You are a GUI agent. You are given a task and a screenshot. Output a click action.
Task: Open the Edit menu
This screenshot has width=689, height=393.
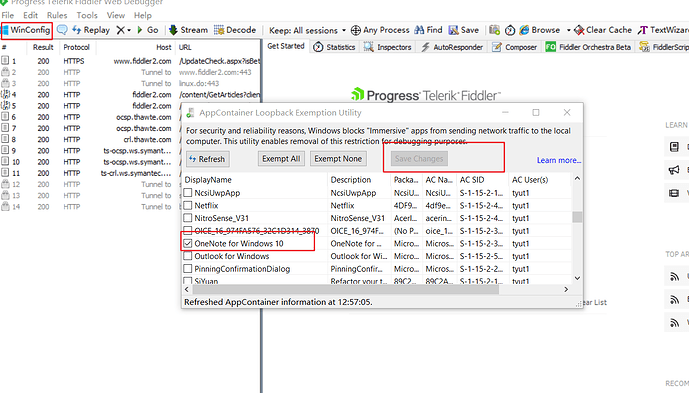30,15
